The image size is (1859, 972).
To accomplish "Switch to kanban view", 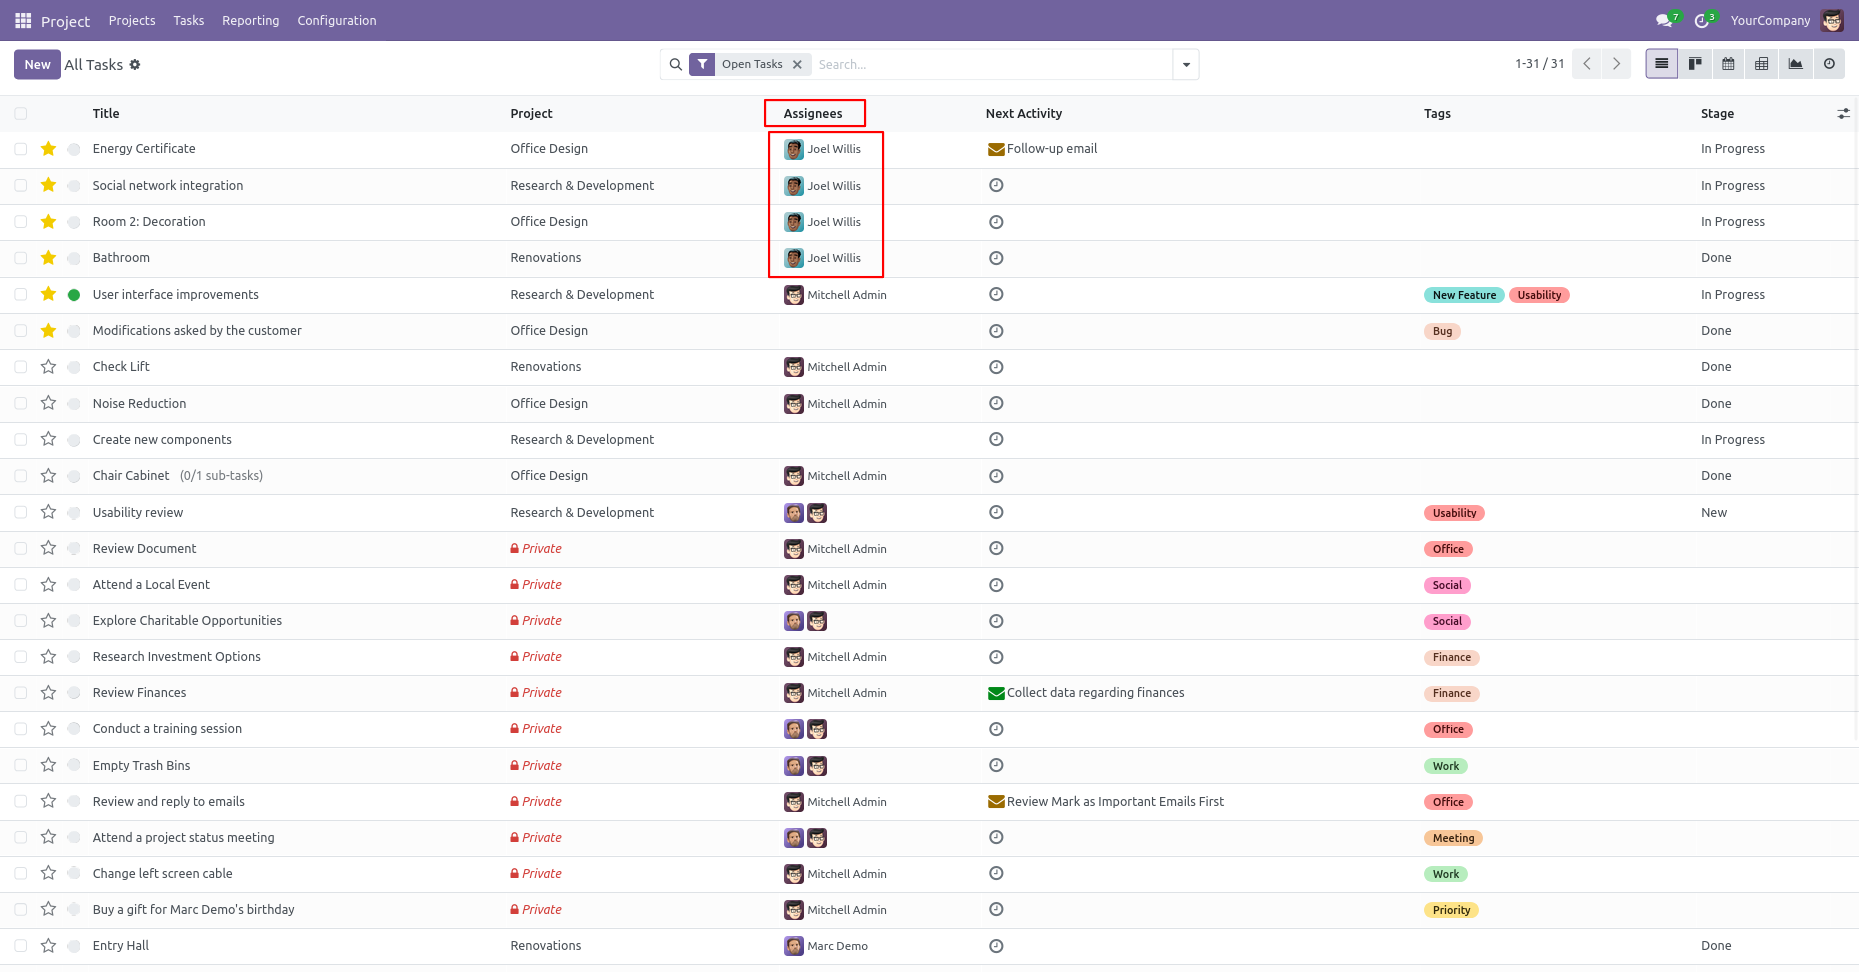I will (1695, 64).
